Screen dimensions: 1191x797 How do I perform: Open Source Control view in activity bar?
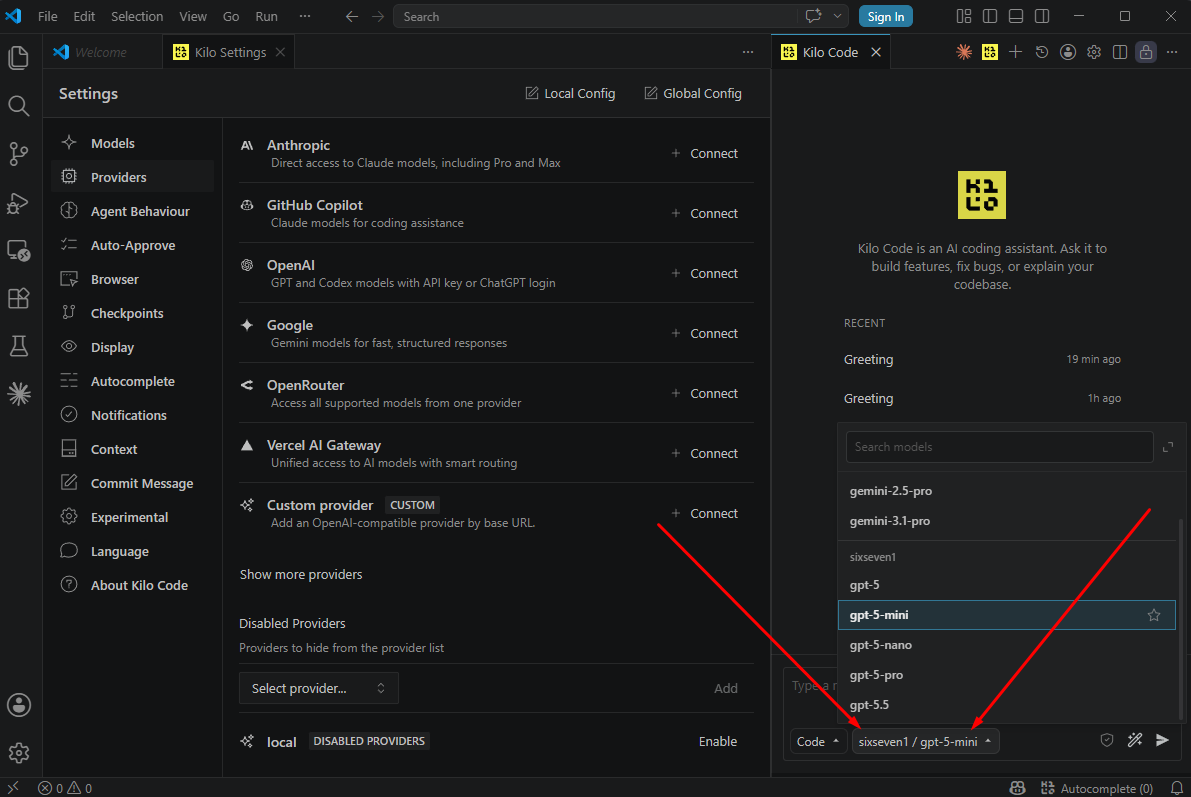coord(18,153)
